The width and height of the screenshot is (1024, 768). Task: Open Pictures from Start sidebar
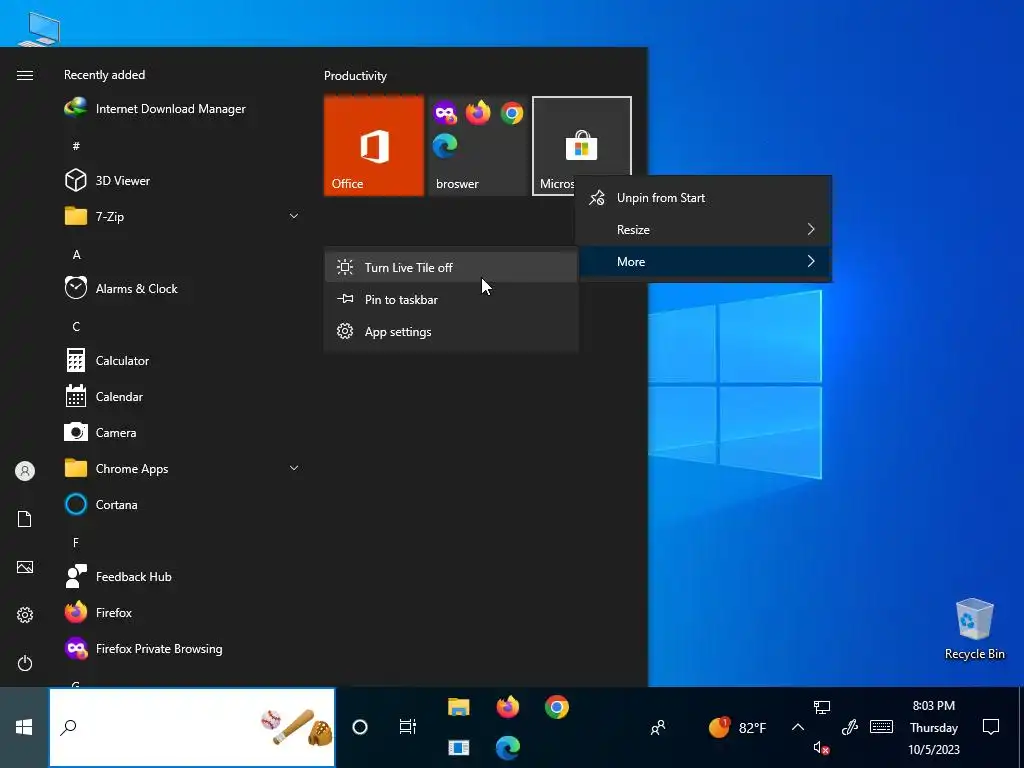[x=25, y=567]
